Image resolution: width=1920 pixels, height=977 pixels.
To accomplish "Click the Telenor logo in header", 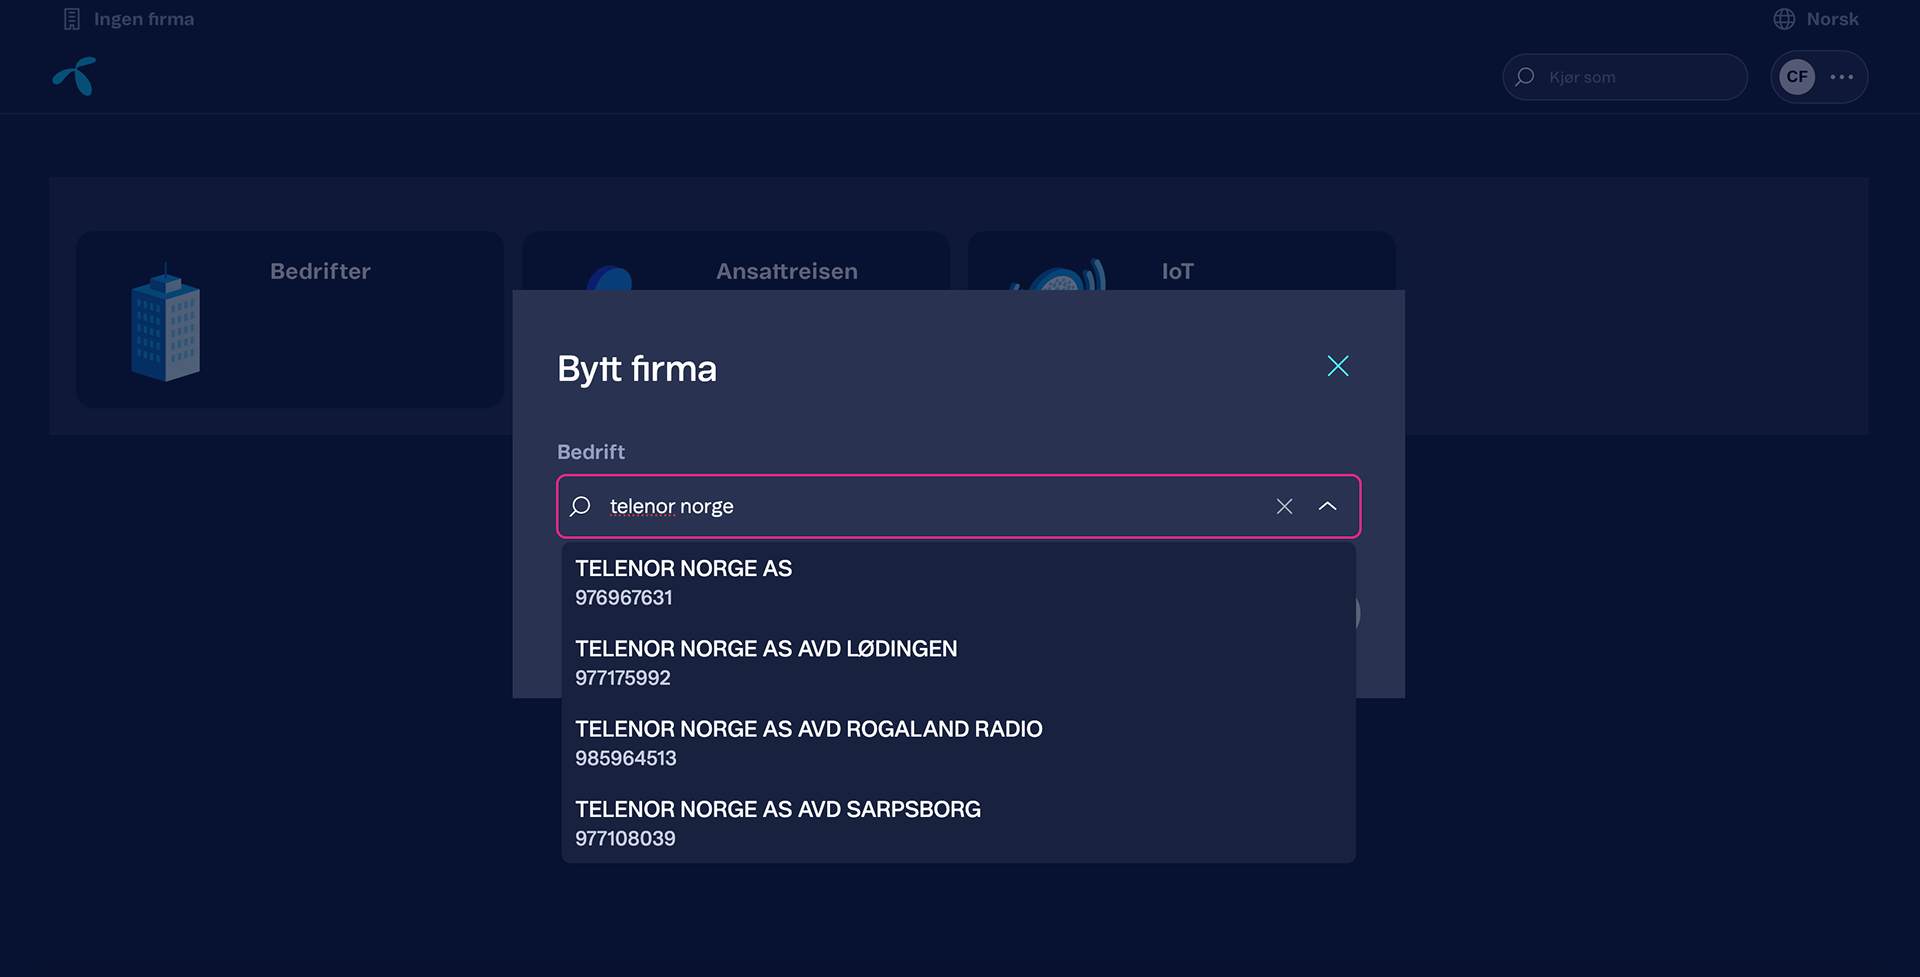I will point(75,76).
